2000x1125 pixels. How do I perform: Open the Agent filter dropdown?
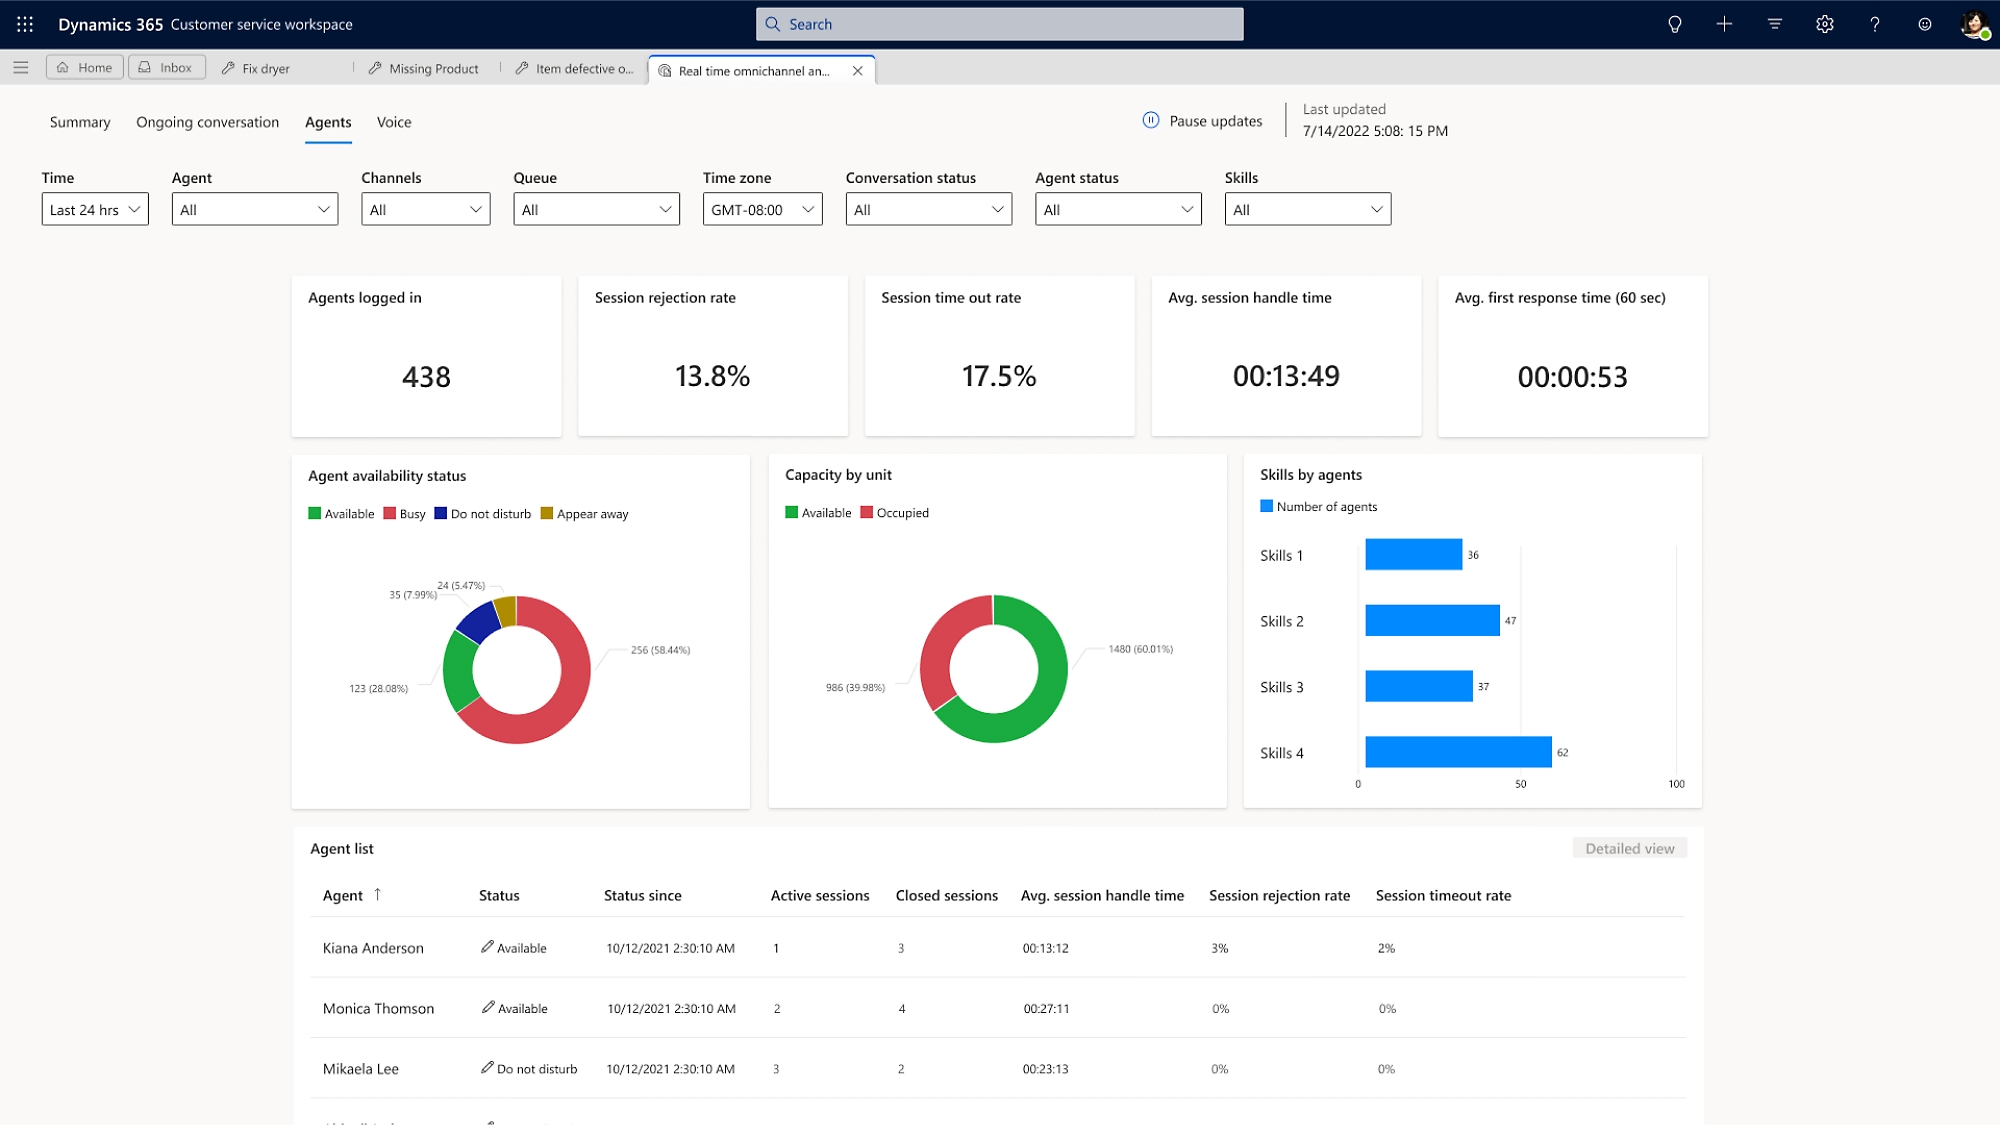click(251, 209)
